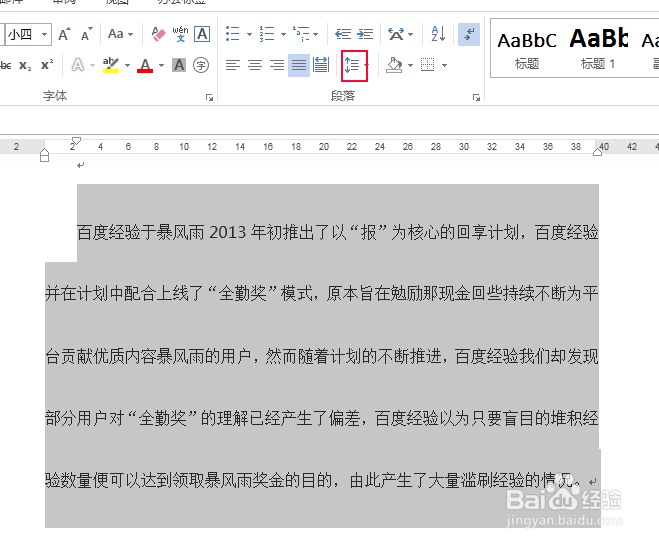
Task: Toggle show paragraph marks button
Action: pos(469,34)
